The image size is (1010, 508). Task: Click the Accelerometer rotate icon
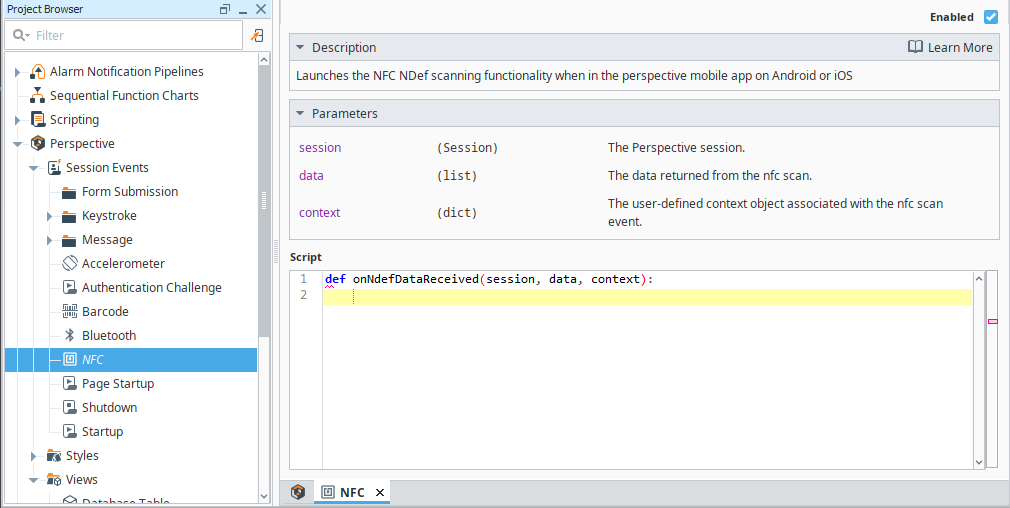pyautogui.click(x=70, y=263)
